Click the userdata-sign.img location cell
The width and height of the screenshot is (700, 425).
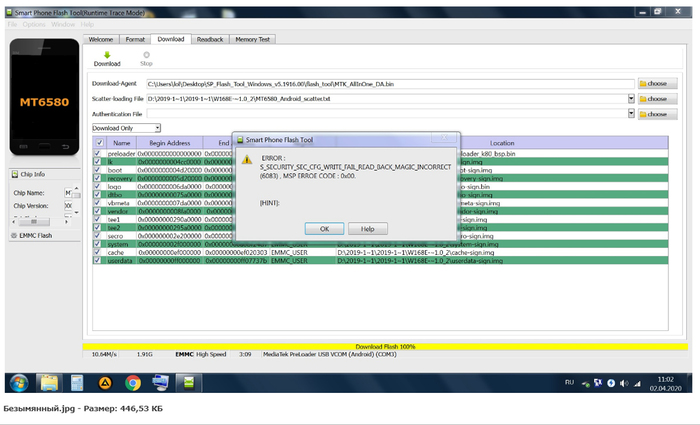pyautogui.click(x=502, y=260)
